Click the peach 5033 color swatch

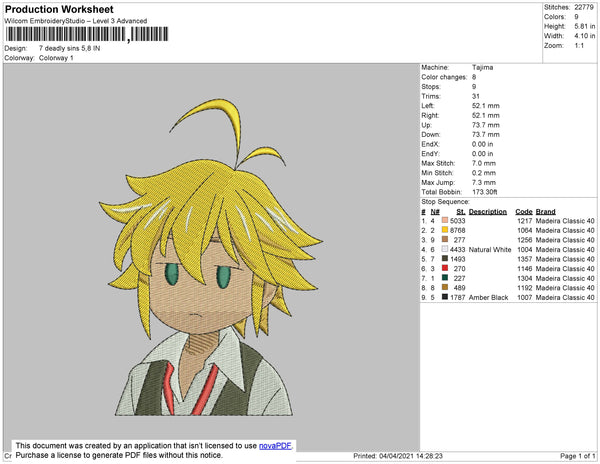coord(445,220)
